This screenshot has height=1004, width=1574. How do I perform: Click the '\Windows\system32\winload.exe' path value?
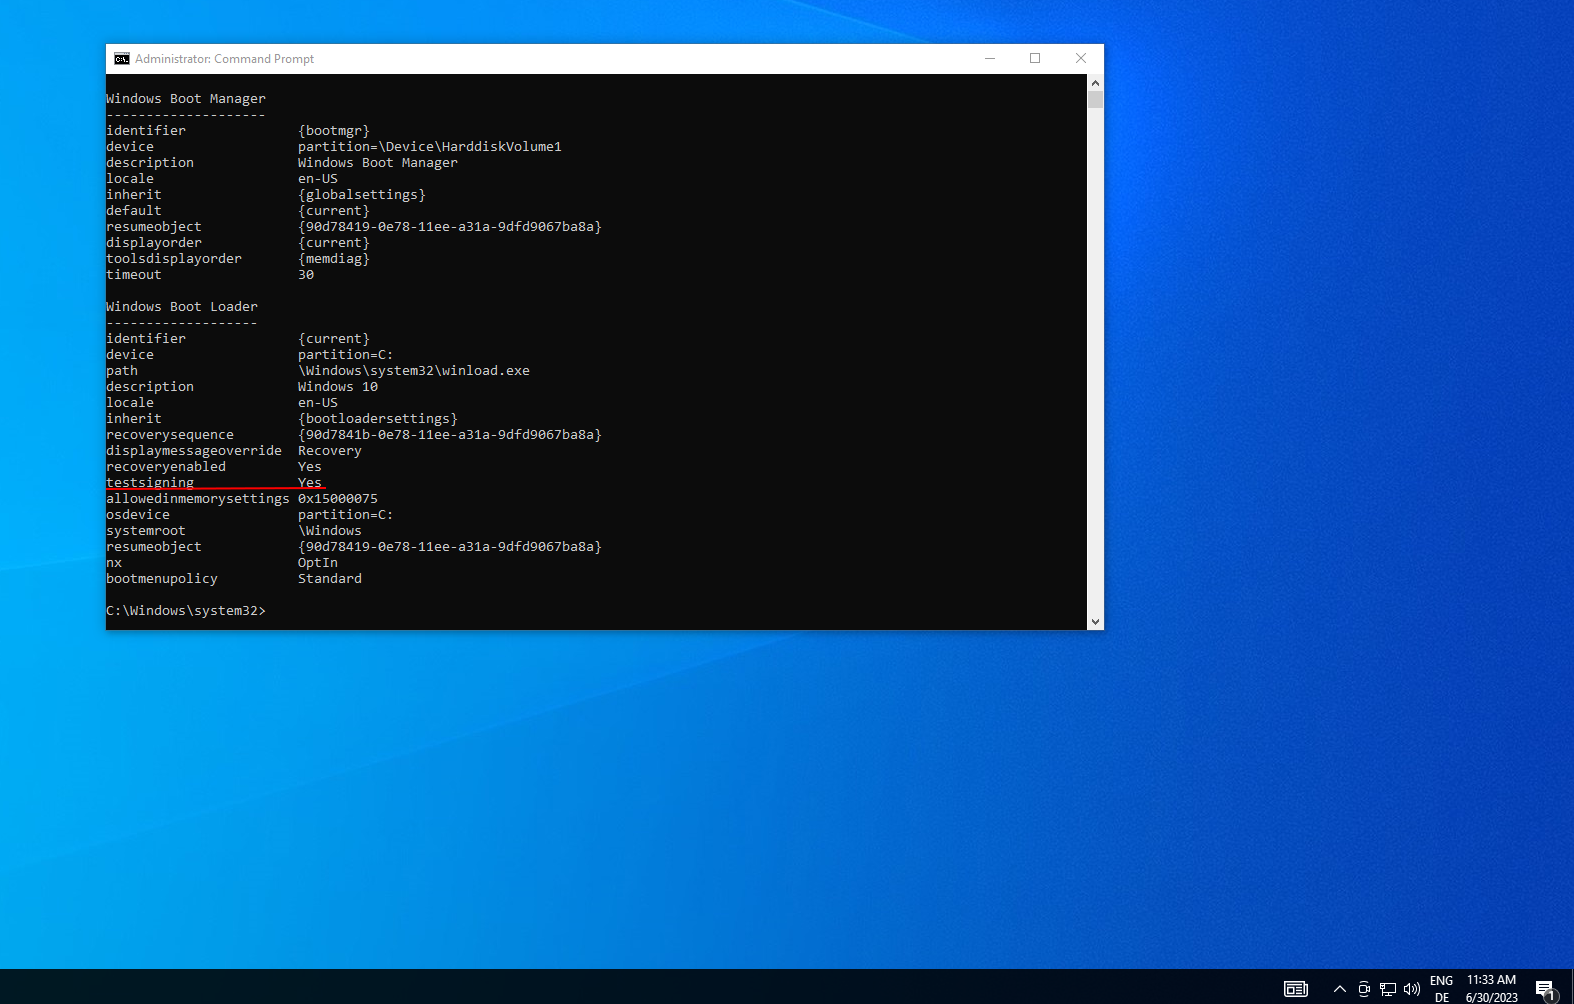[x=414, y=371]
